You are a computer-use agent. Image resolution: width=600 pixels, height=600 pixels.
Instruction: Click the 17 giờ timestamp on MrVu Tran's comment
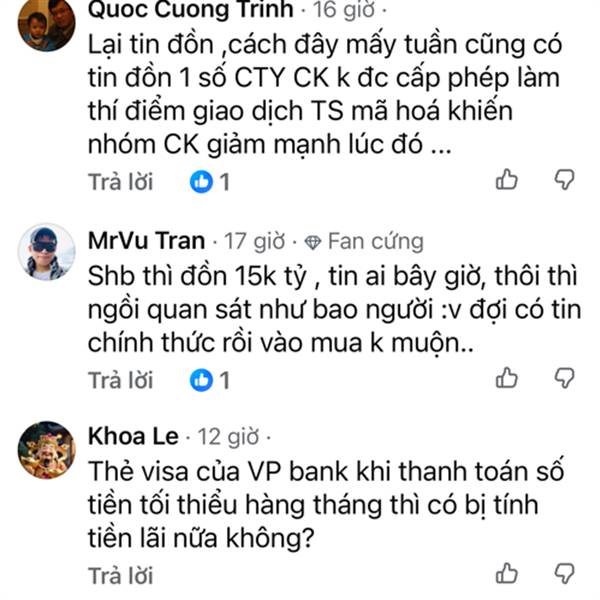coord(254,241)
